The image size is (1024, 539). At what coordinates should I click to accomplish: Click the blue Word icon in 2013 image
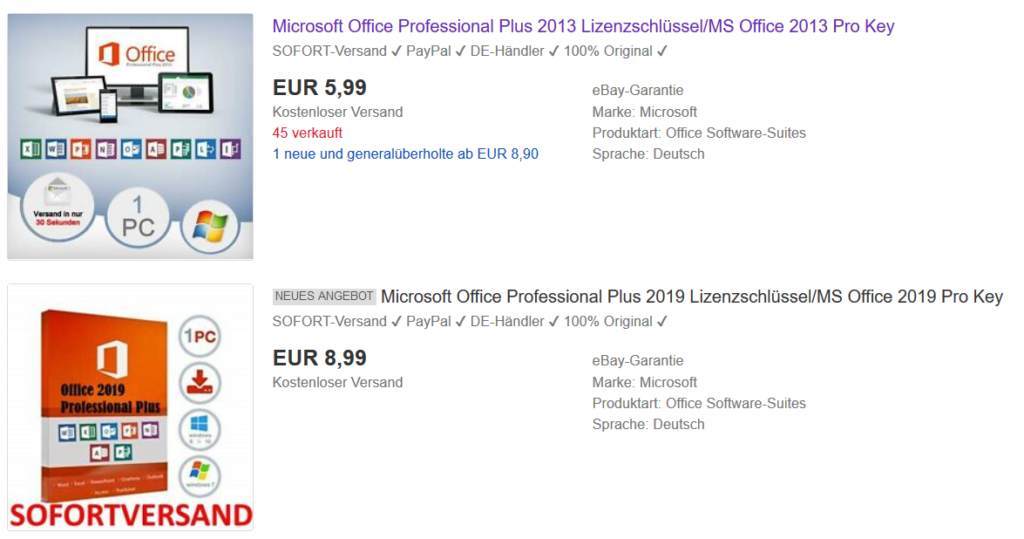56,150
